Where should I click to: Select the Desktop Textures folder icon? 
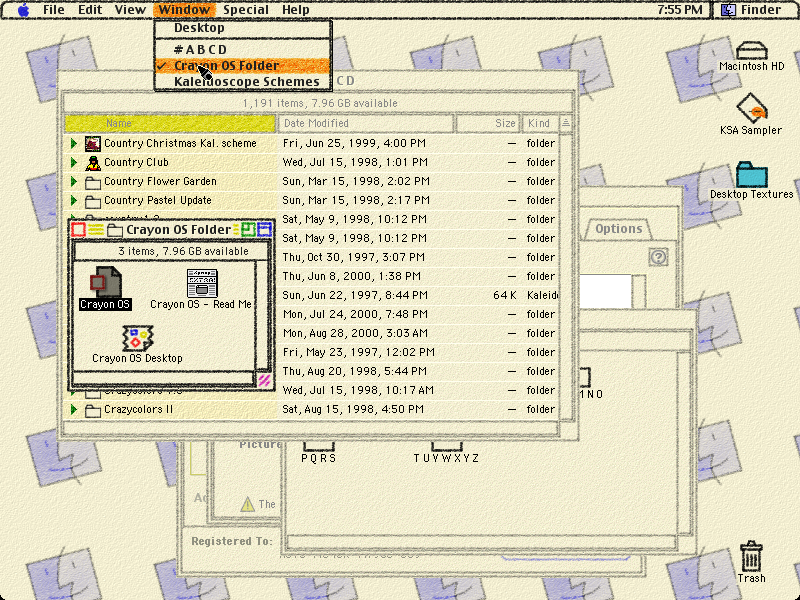coord(752,174)
